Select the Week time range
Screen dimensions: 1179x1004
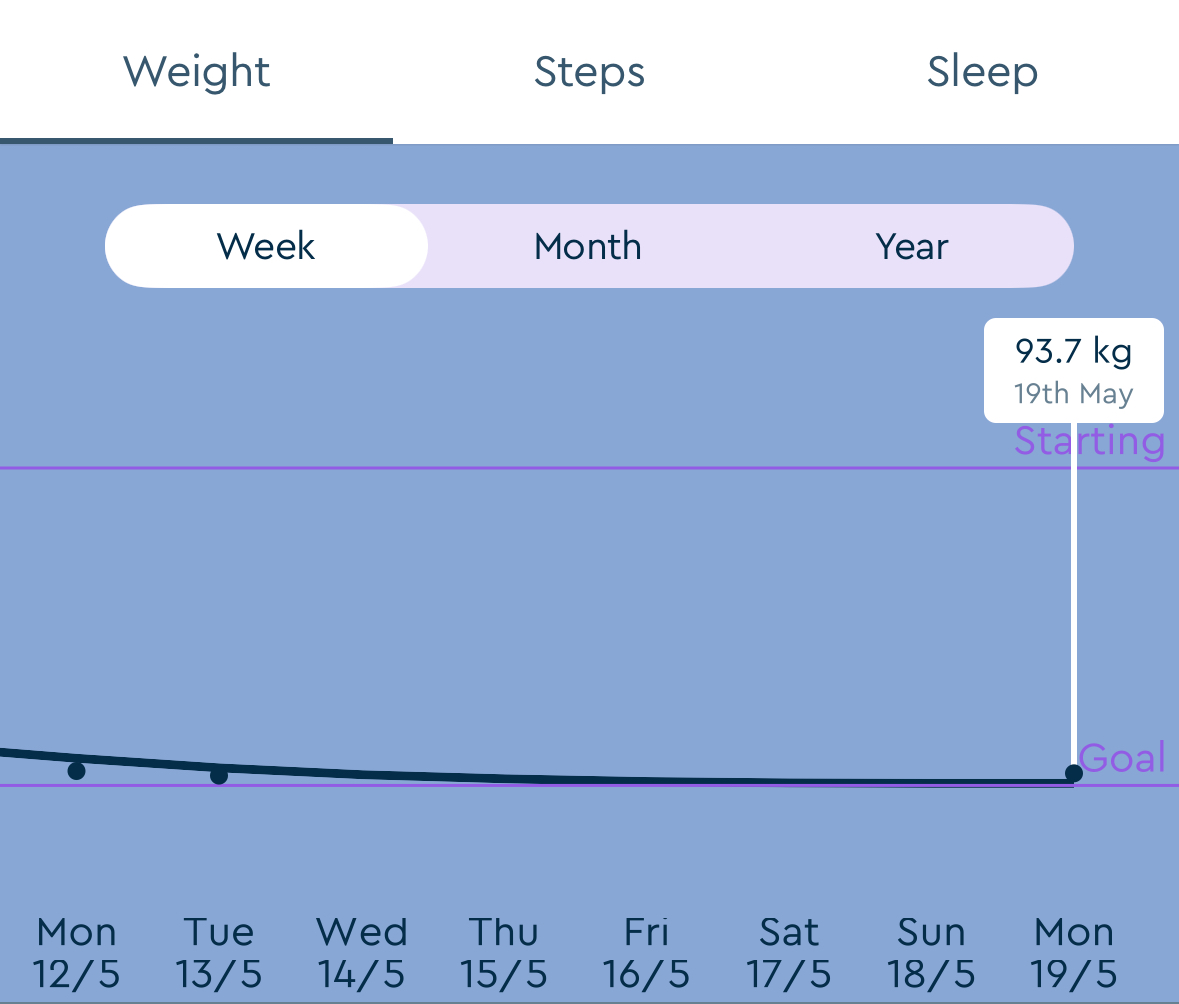click(x=266, y=246)
